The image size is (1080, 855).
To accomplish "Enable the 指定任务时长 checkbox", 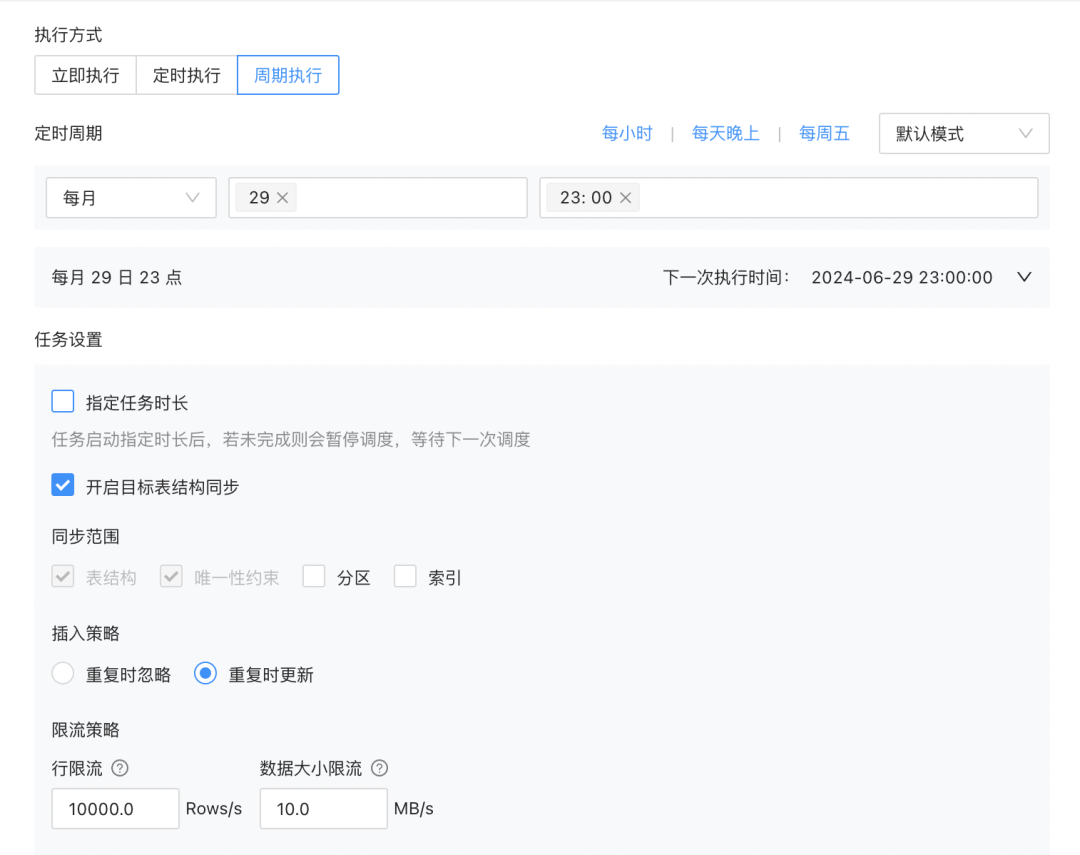I will pos(62,400).
